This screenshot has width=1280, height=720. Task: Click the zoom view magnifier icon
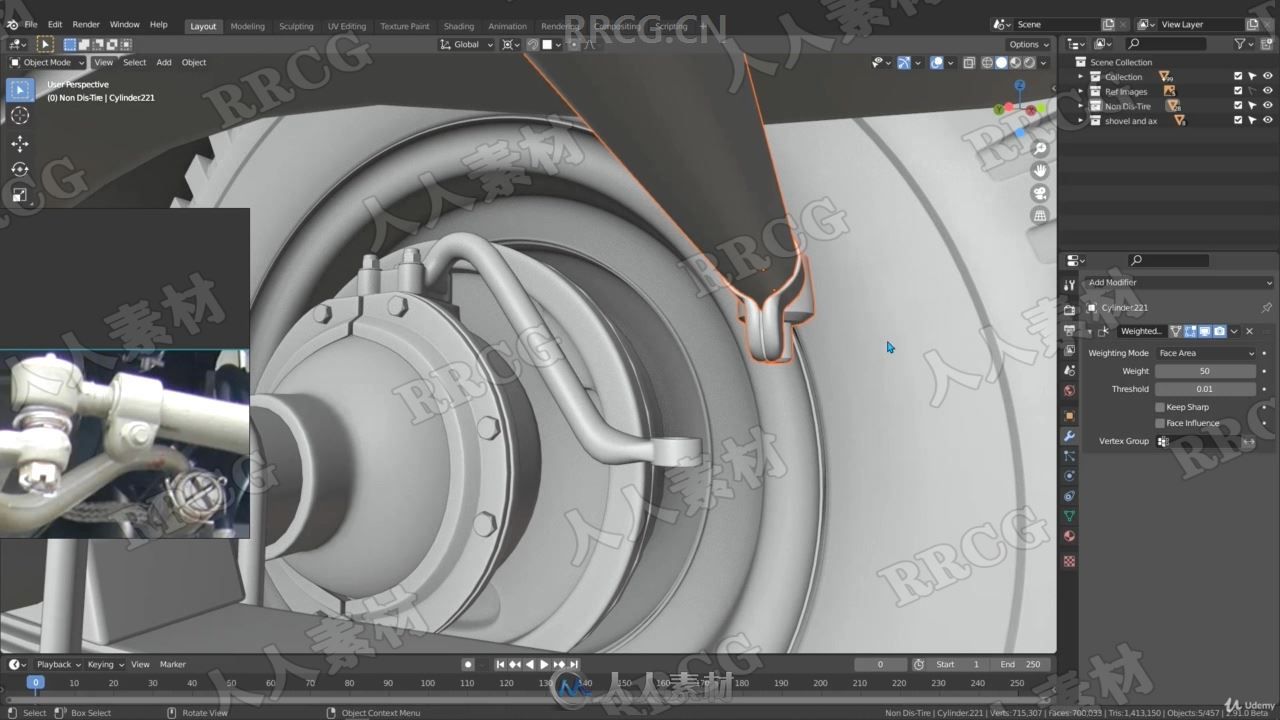(1040, 149)
